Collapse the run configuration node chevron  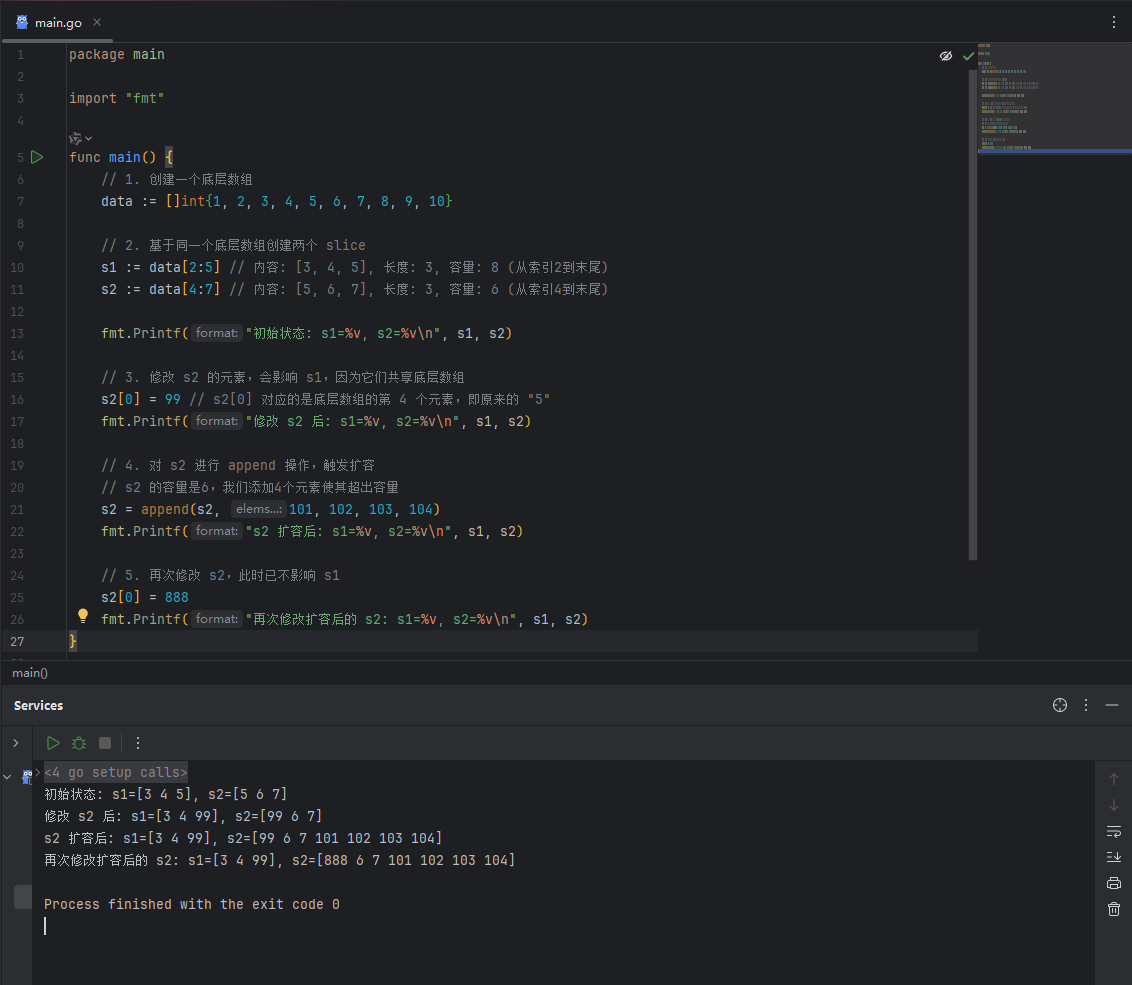(x=7, y=777)
